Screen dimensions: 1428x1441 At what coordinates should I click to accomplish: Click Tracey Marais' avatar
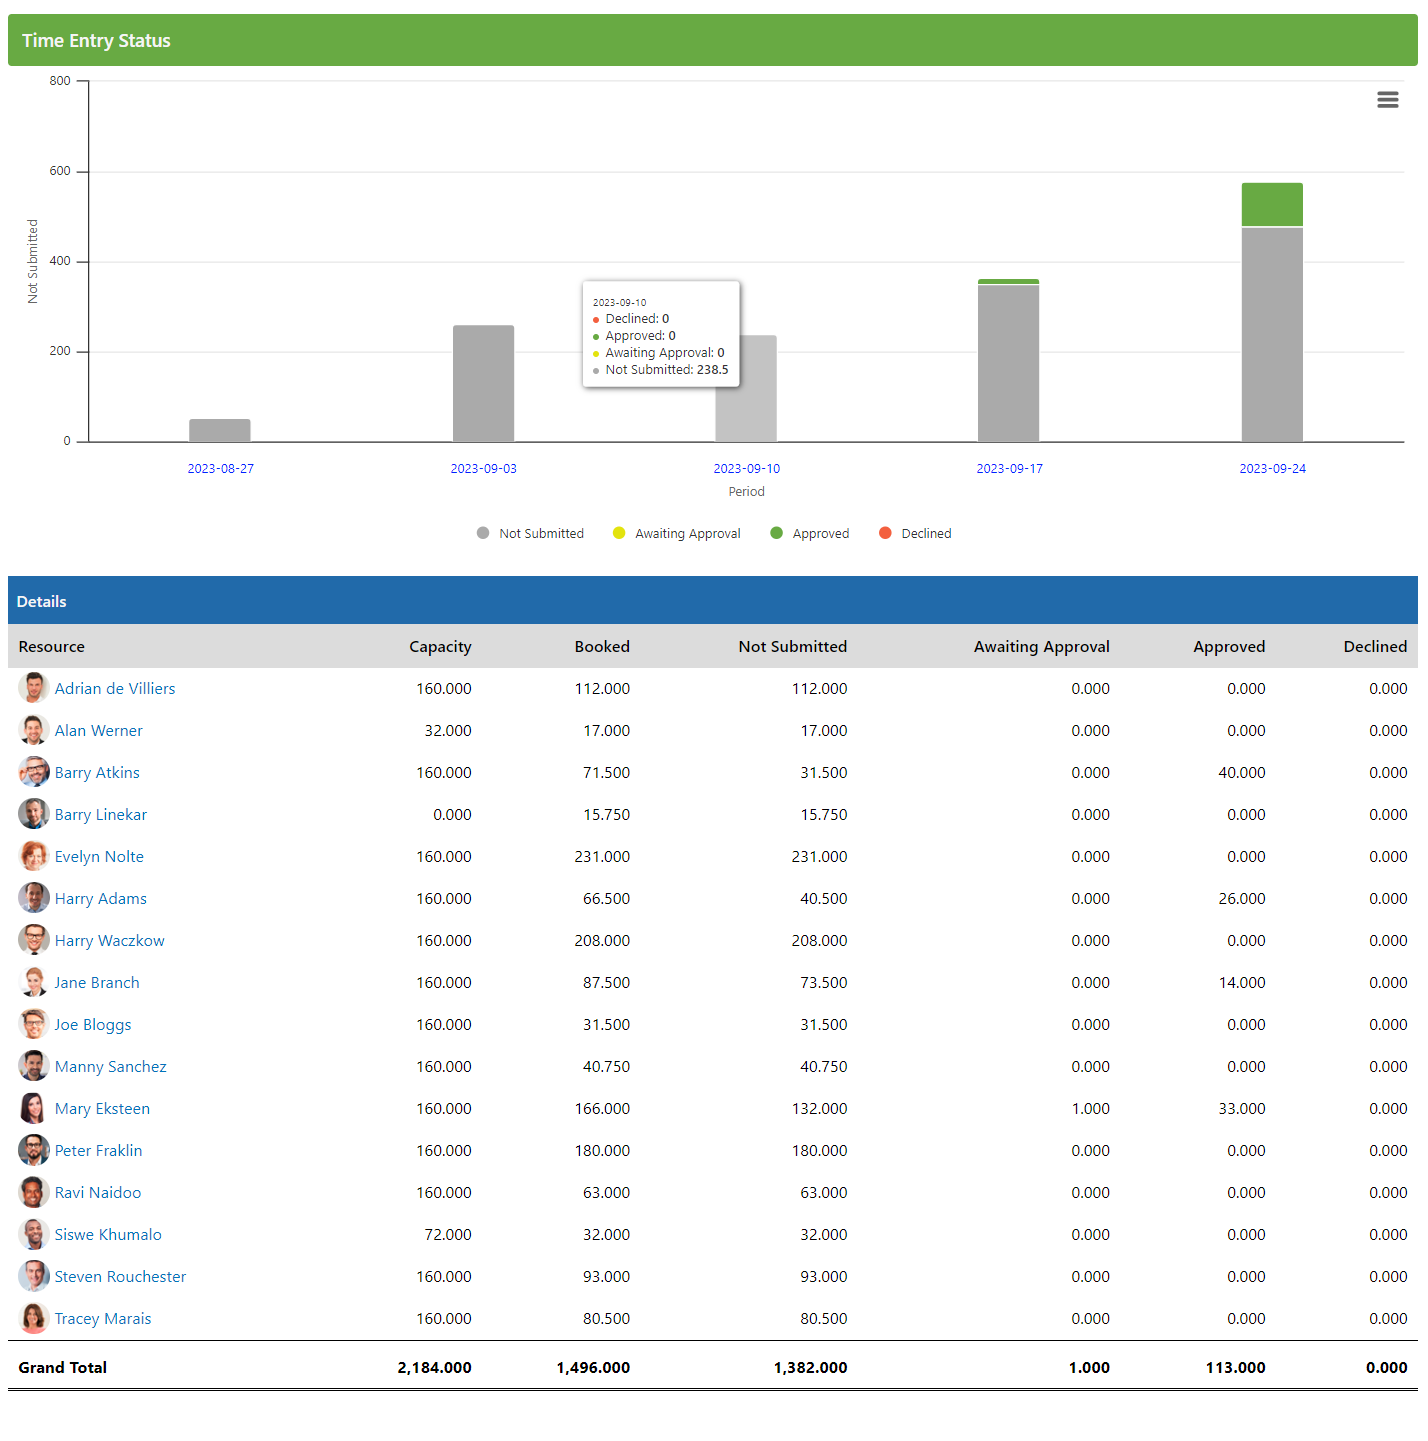33,1318
